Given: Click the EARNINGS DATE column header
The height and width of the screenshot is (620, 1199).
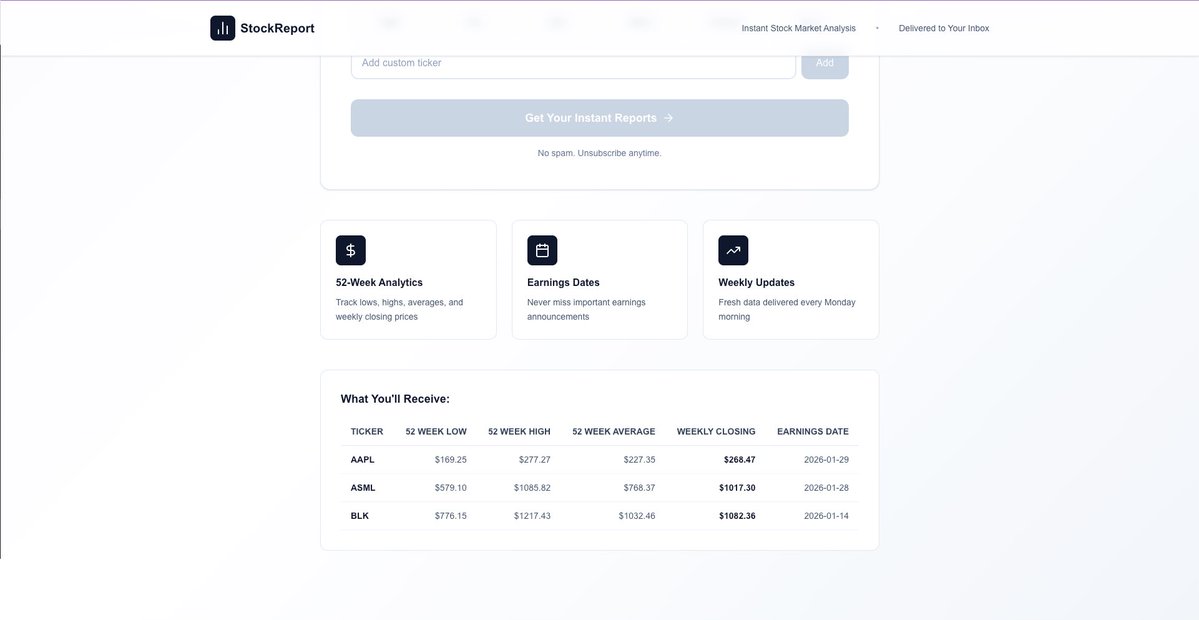Looking at the screenshot, I should click(x=813, y=432).
